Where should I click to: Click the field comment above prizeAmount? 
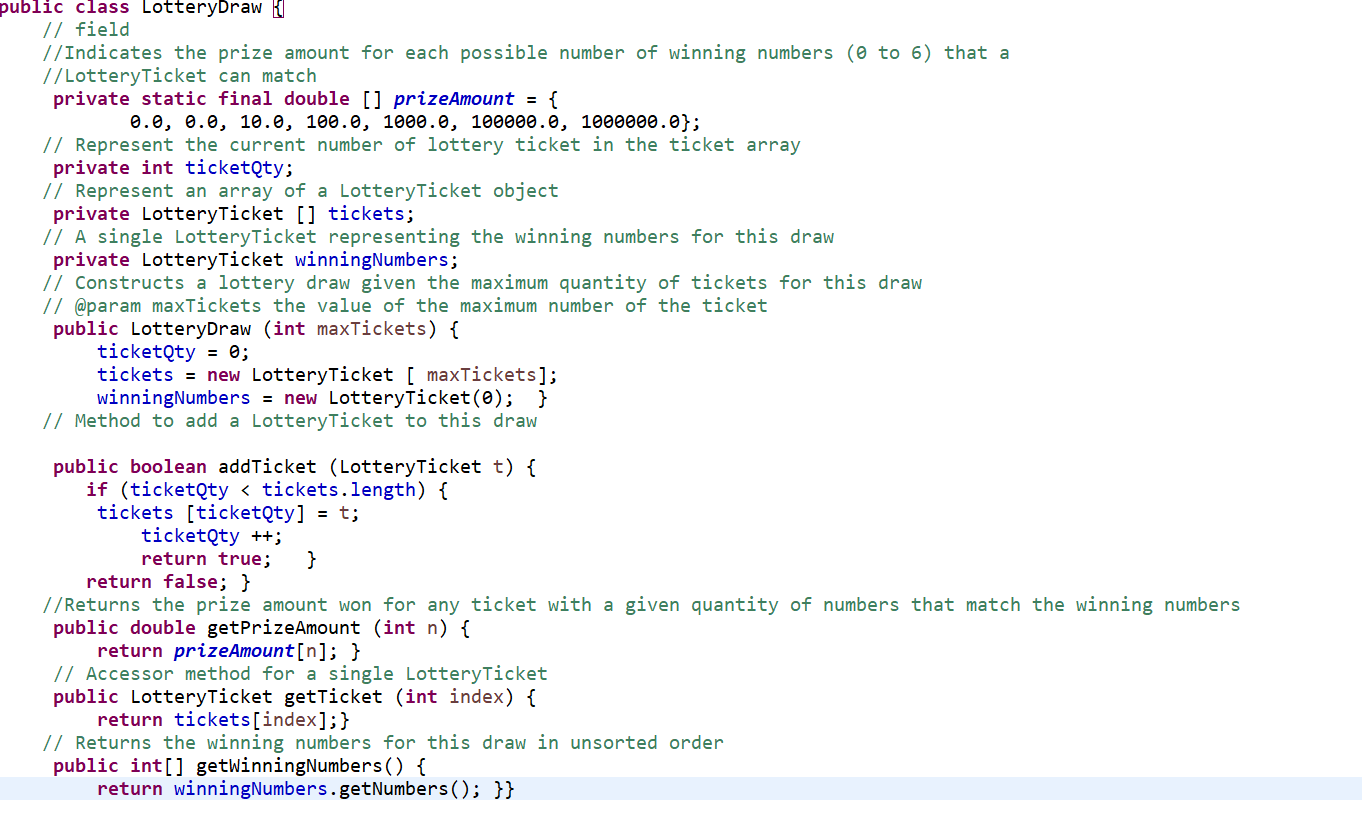coord(86,29)
